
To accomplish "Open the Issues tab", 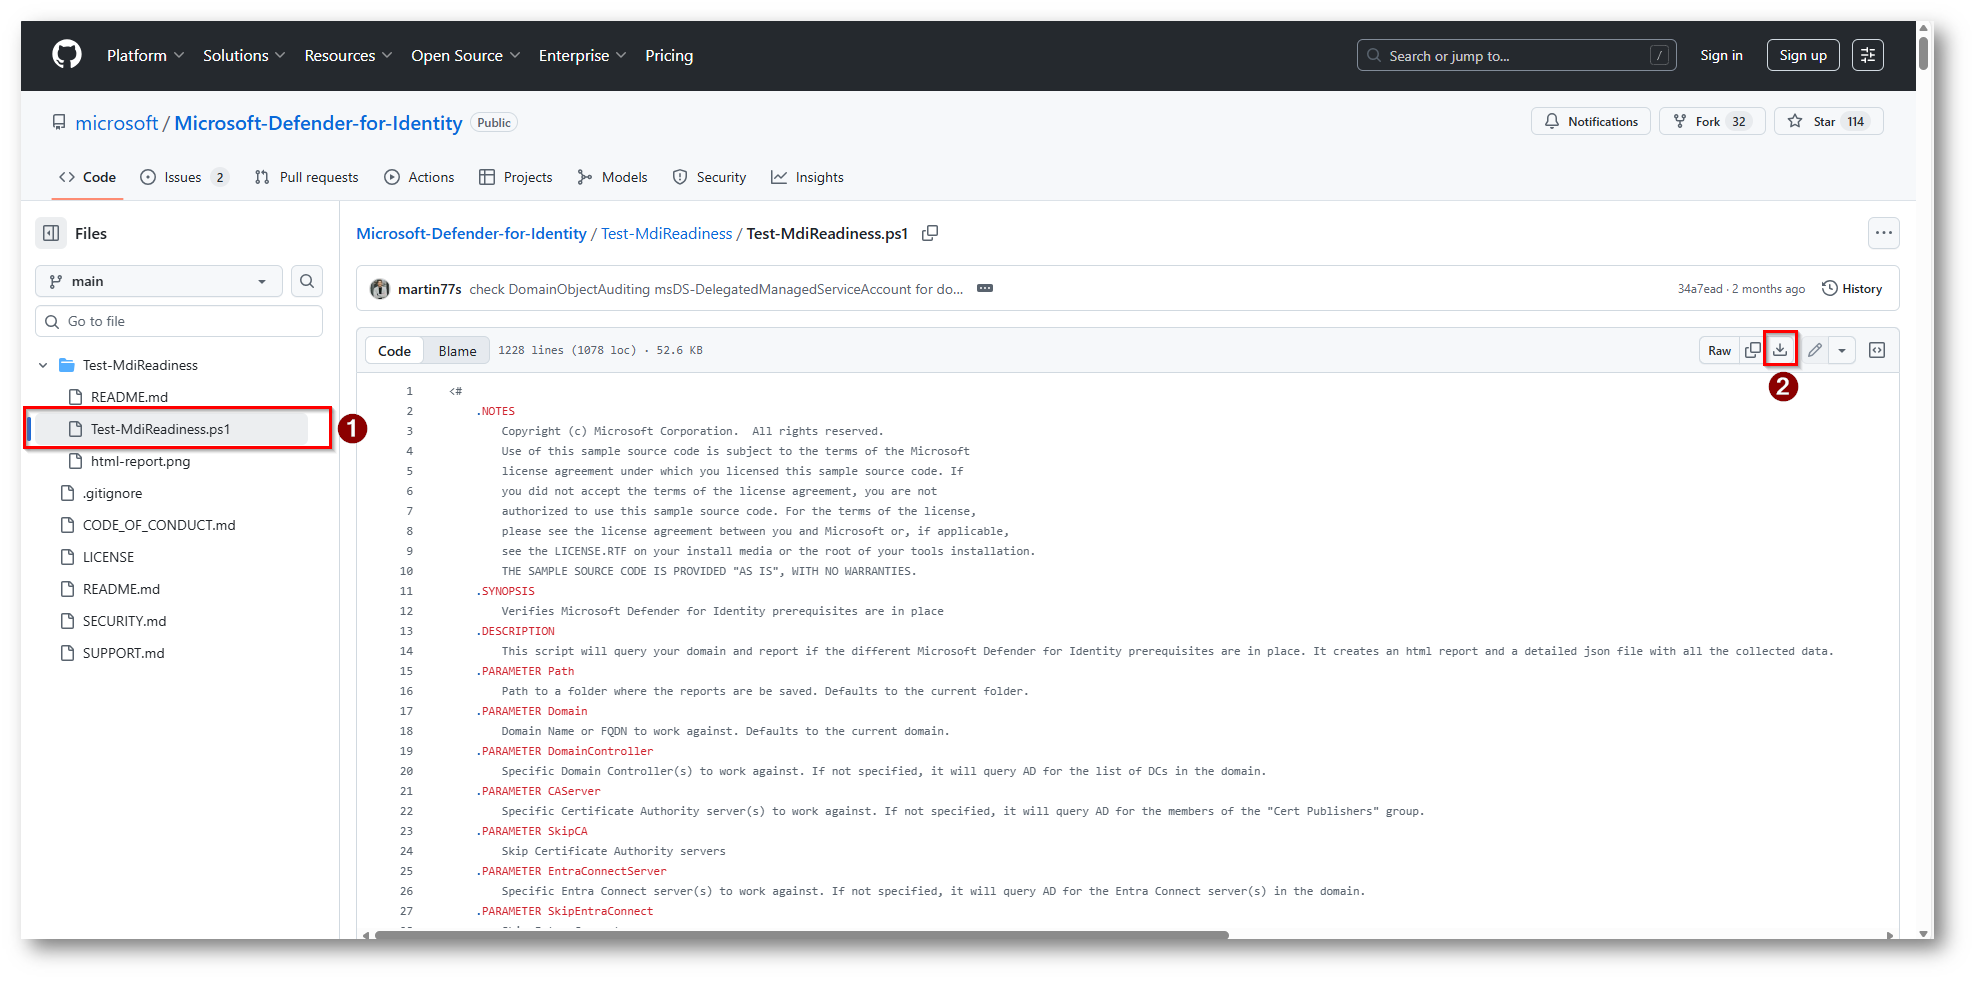I will pyautogui.click(x=184, y=177).
